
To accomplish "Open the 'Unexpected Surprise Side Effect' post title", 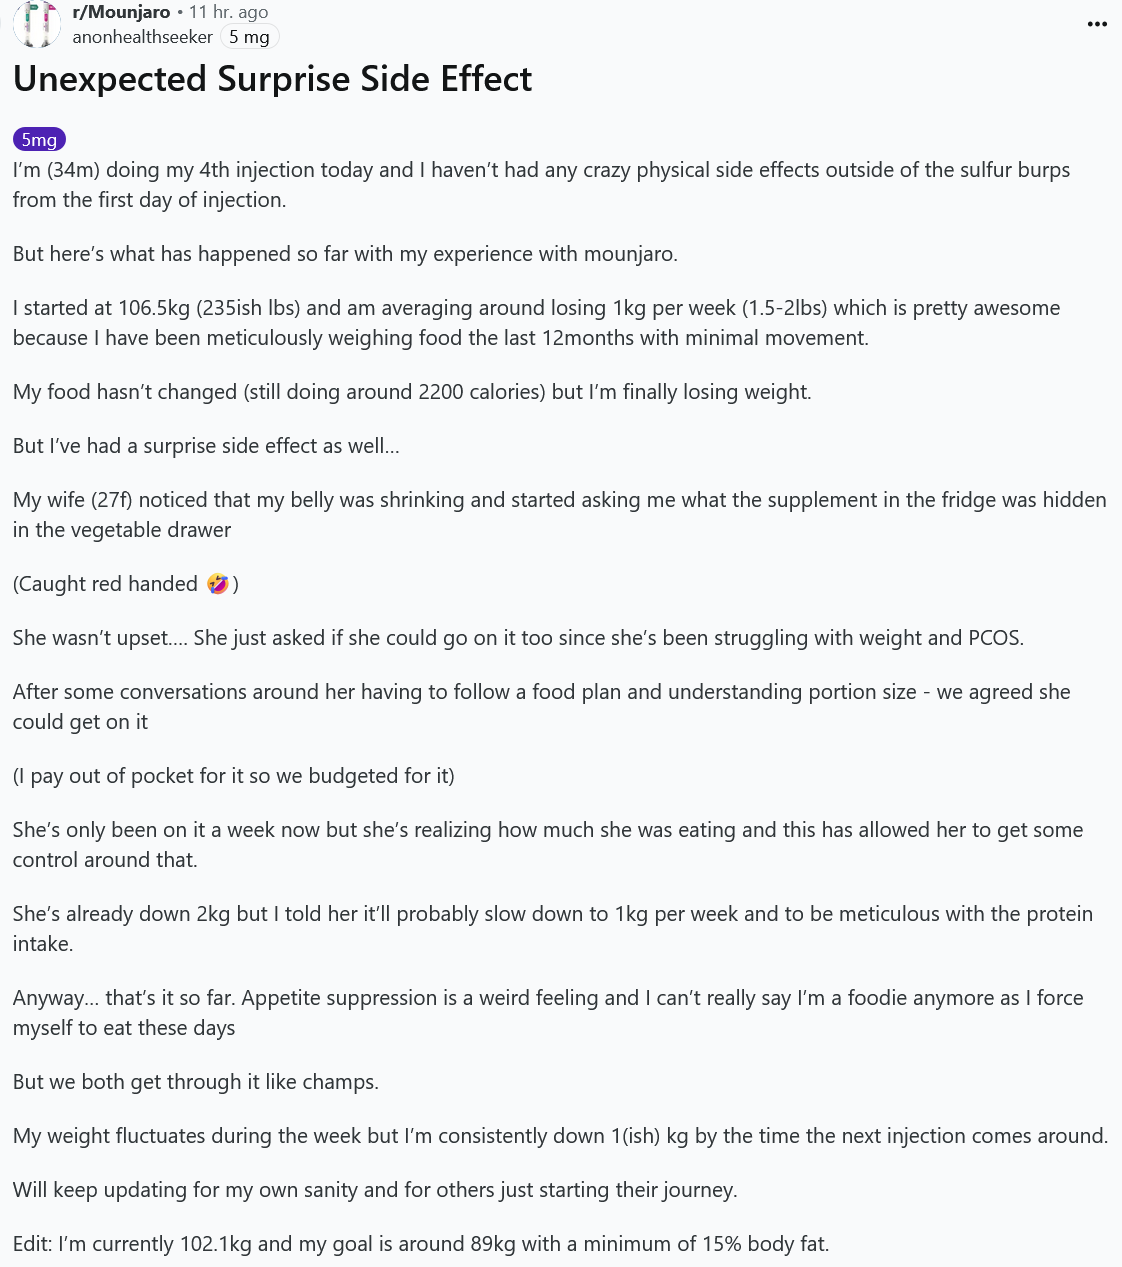I will click(x=272, y=79).
